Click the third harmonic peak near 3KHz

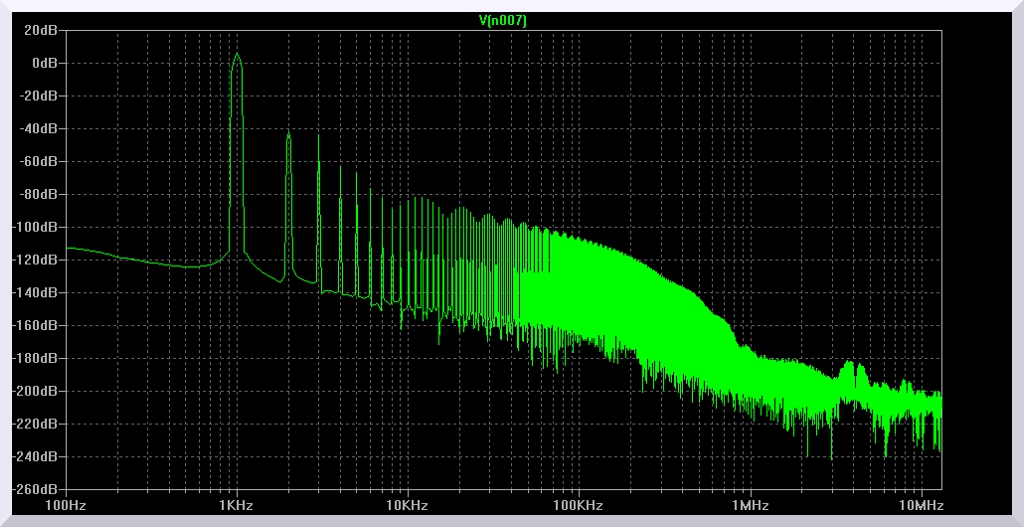(x=318, y=136)
